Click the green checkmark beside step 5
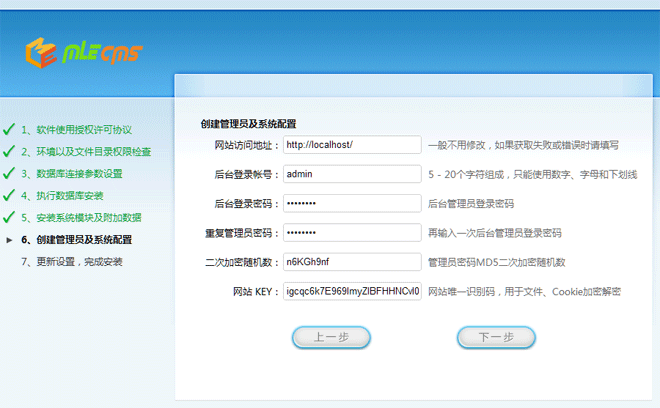Viewport: 660px width, 408px height. tap(9, 218)
